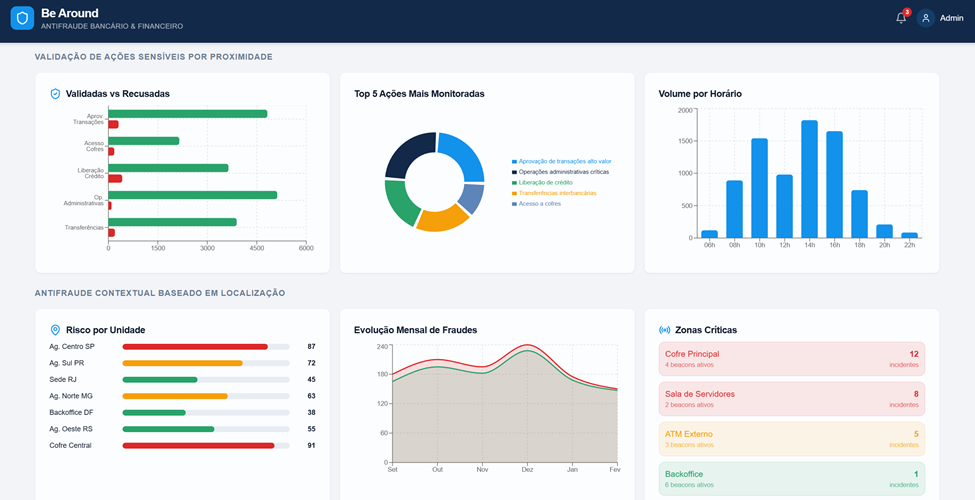975x500 pixels.
Task: Click the incident count 12 on Cofre Principal
Action: tap(913, 354)
